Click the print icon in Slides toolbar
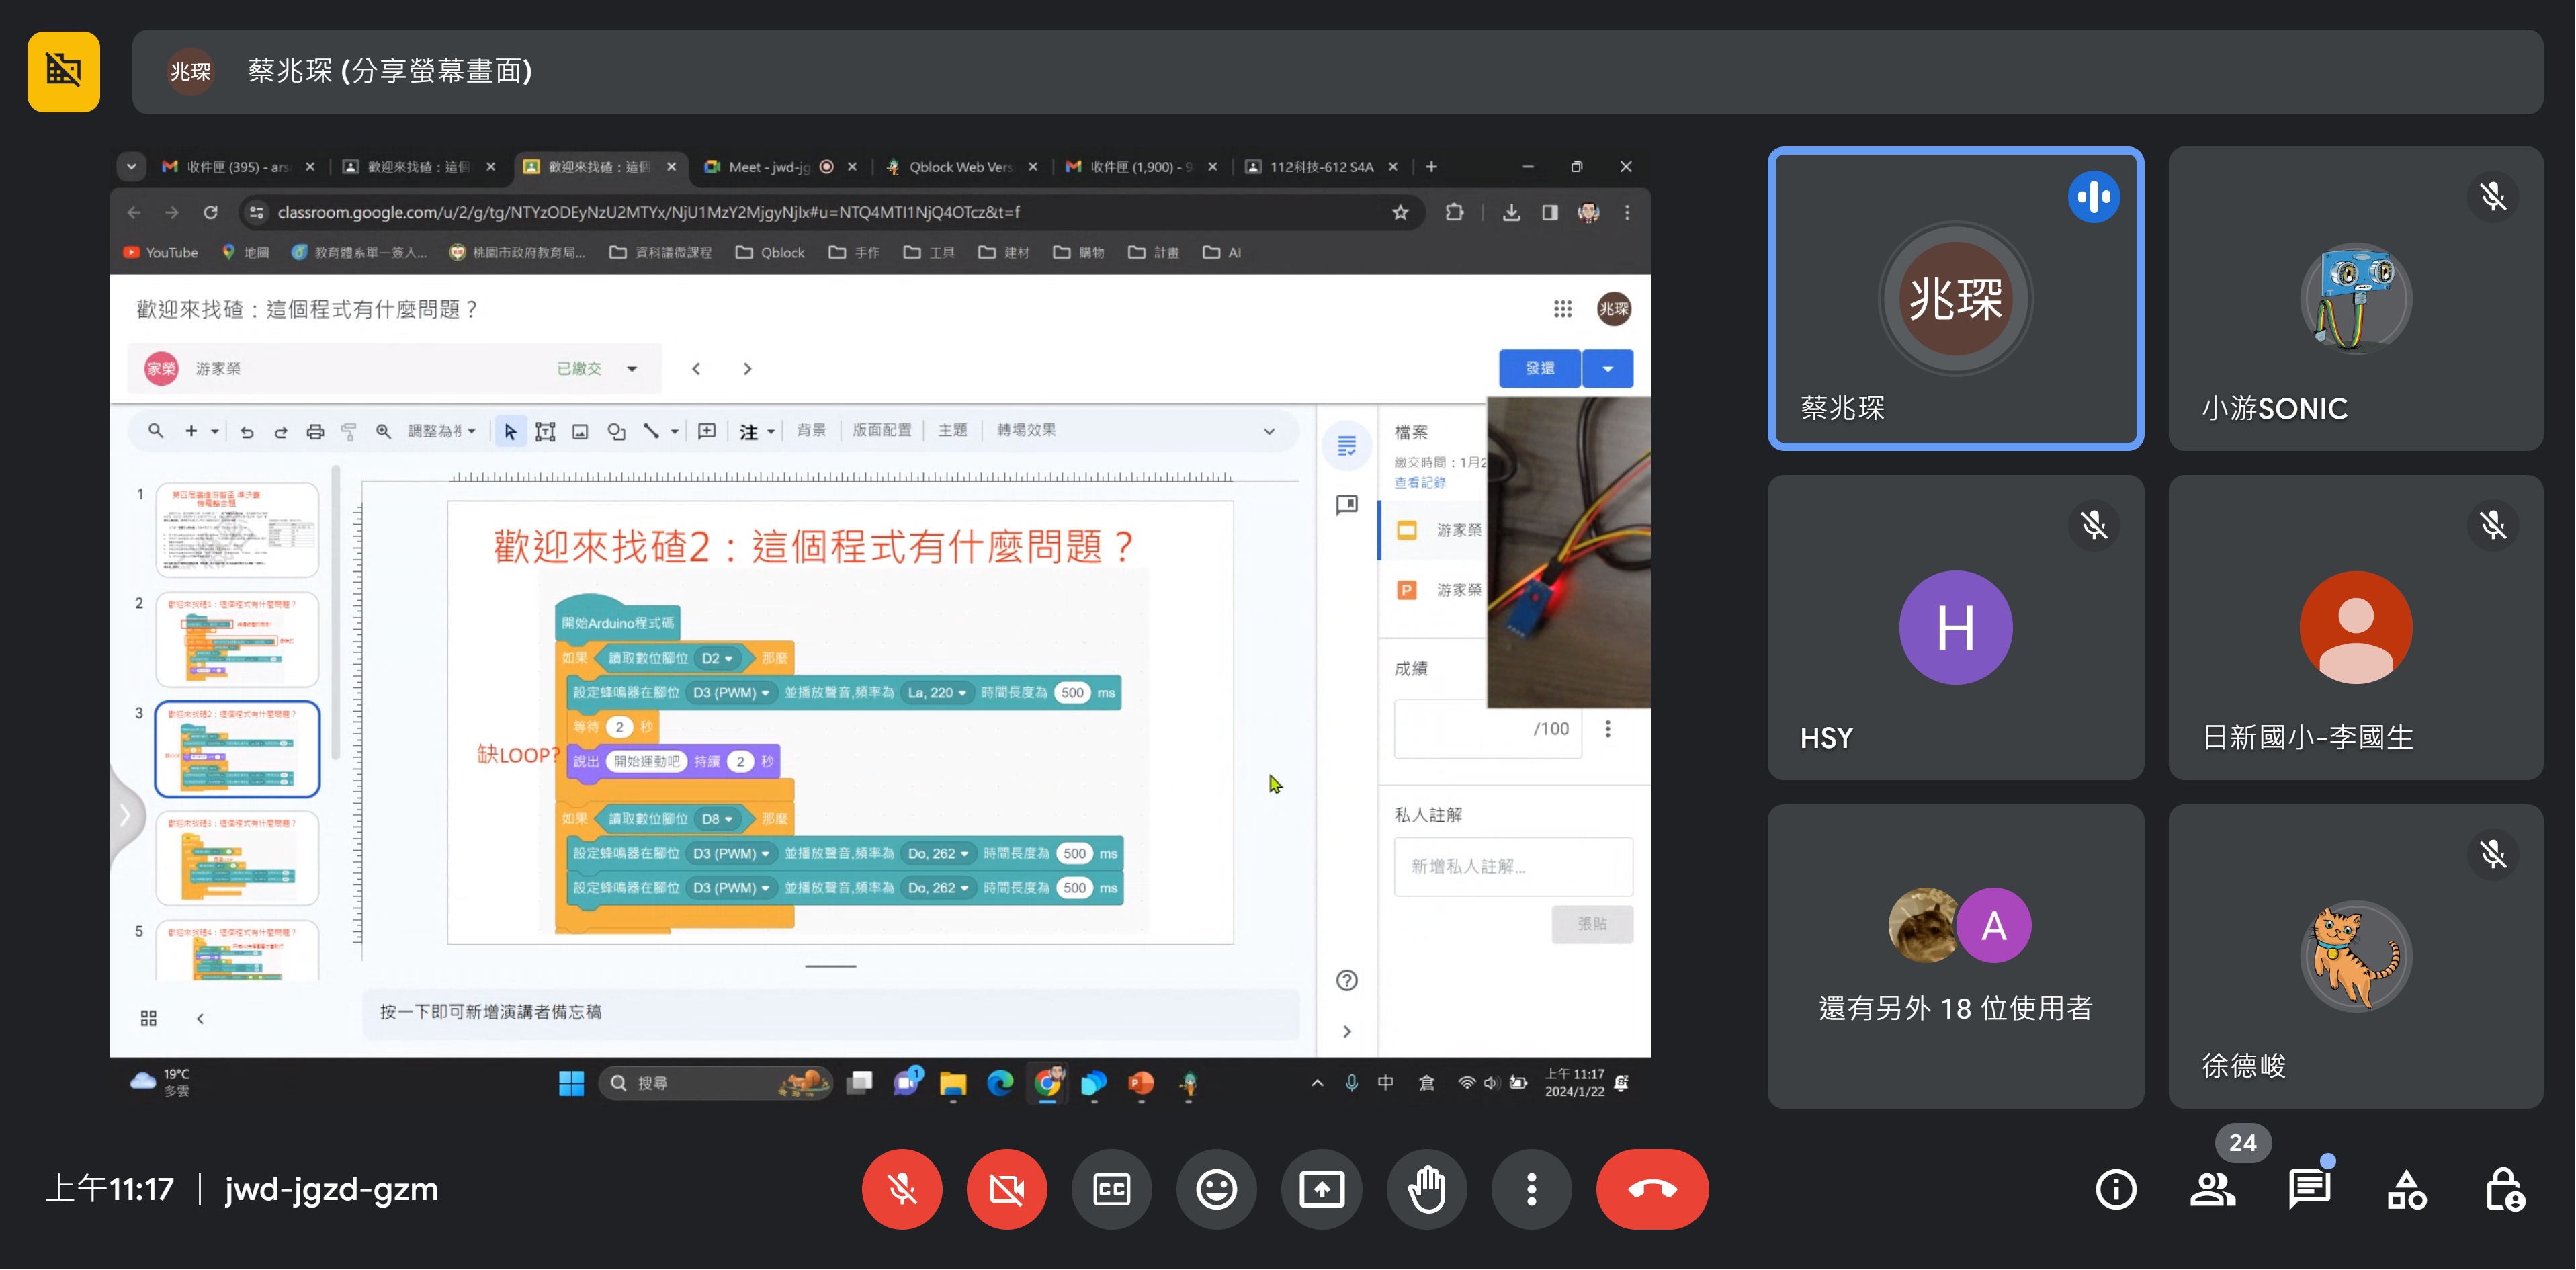This screenshot has height=1270, width=2576. pyautogui.click(x=315, y=431)
